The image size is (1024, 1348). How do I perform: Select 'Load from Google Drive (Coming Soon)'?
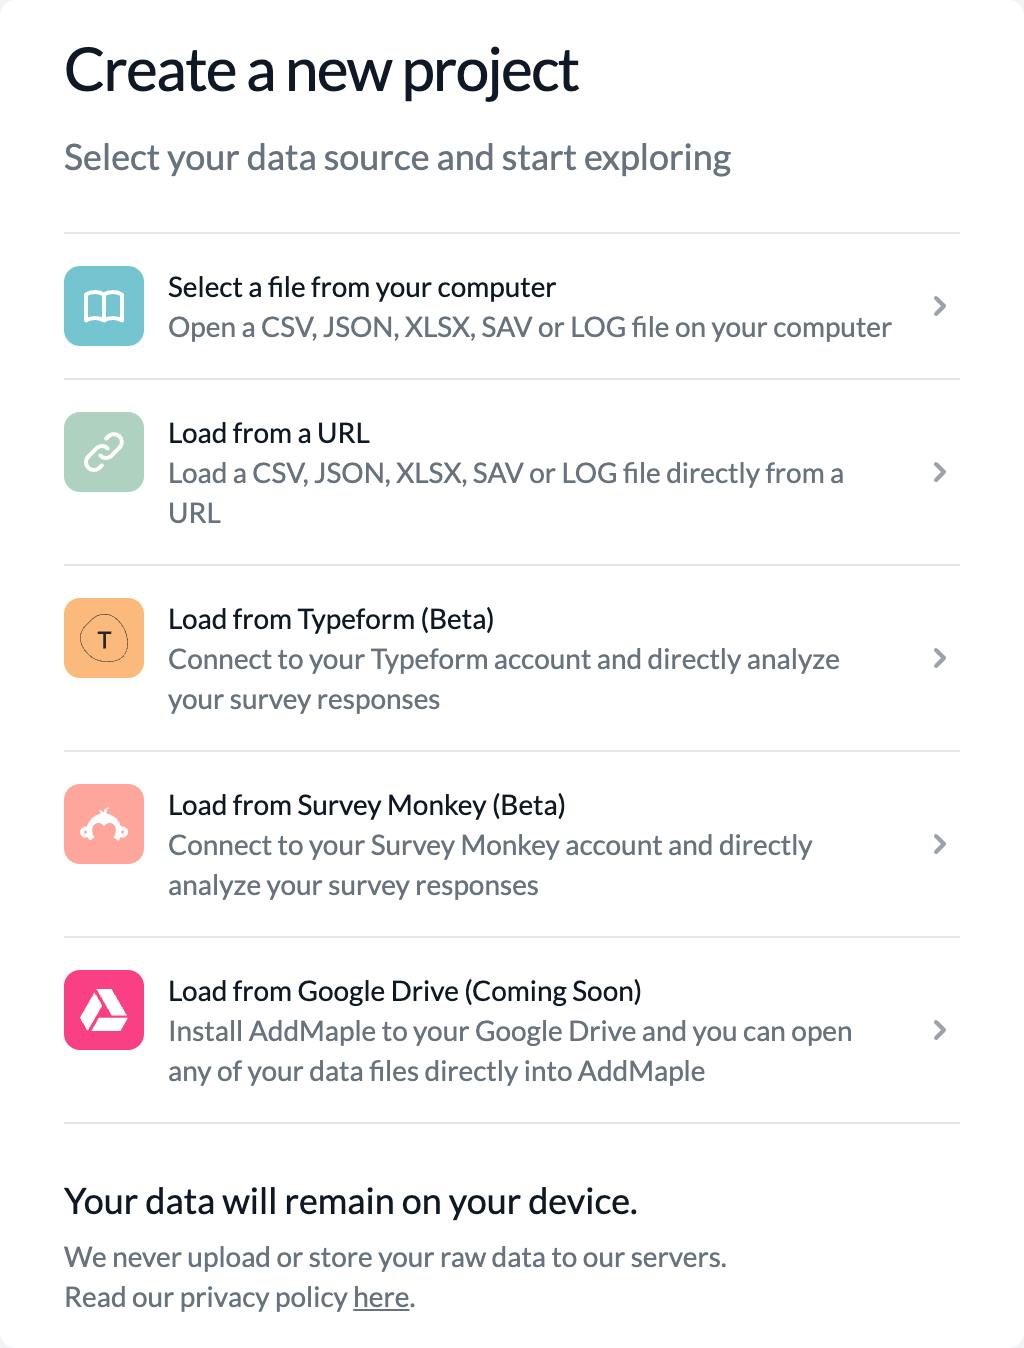405,992
